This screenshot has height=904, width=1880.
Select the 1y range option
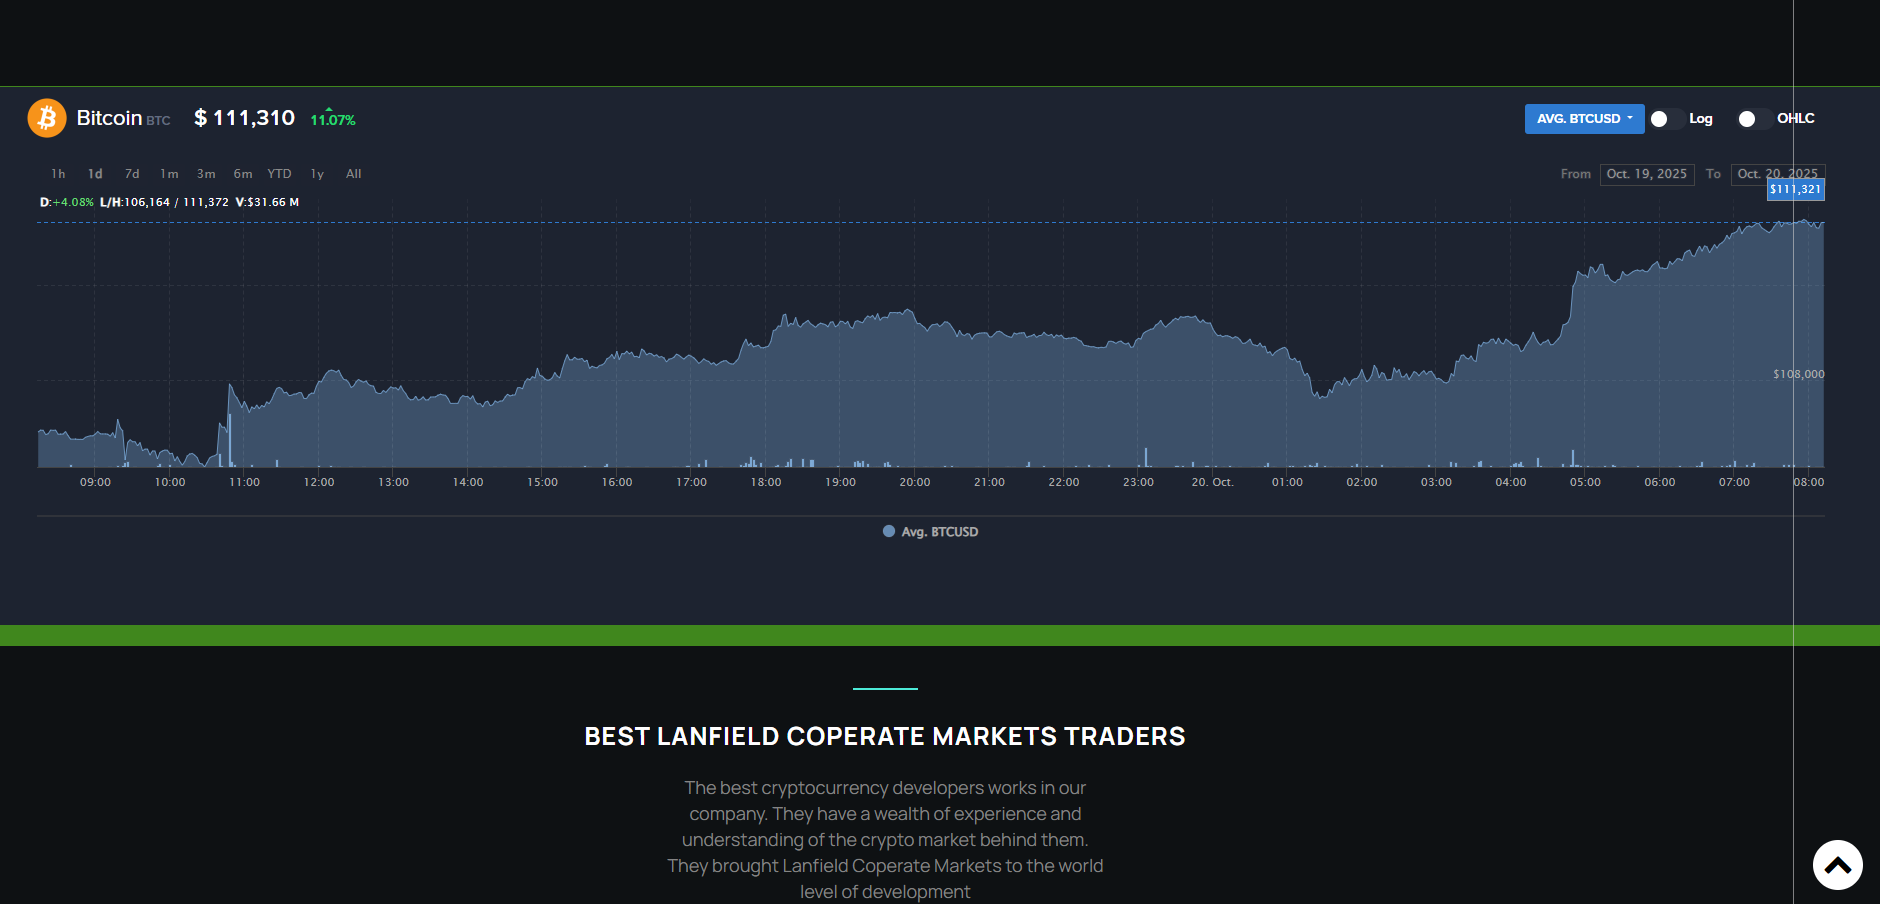[x=317, y=174]
